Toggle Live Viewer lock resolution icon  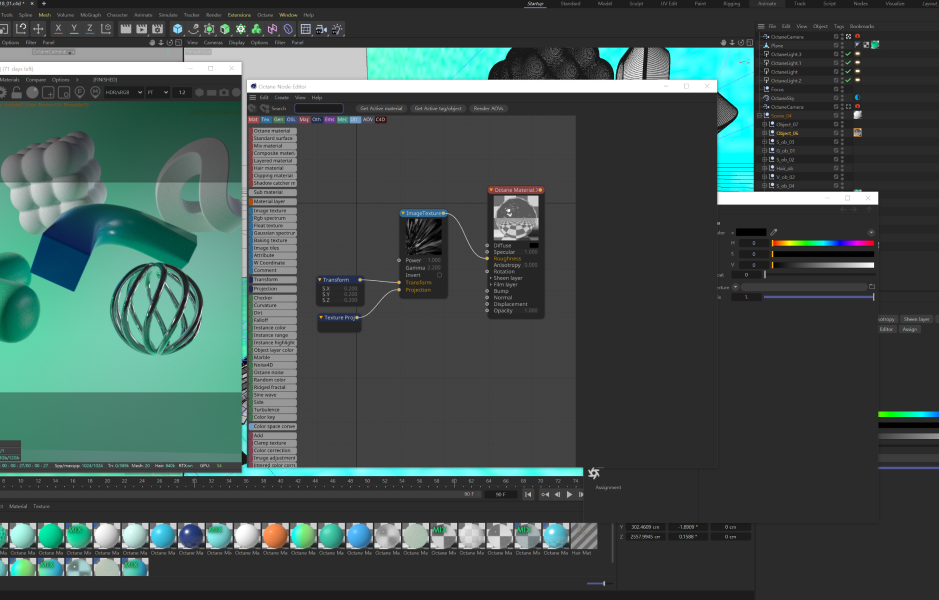click(x=17, y=92)
